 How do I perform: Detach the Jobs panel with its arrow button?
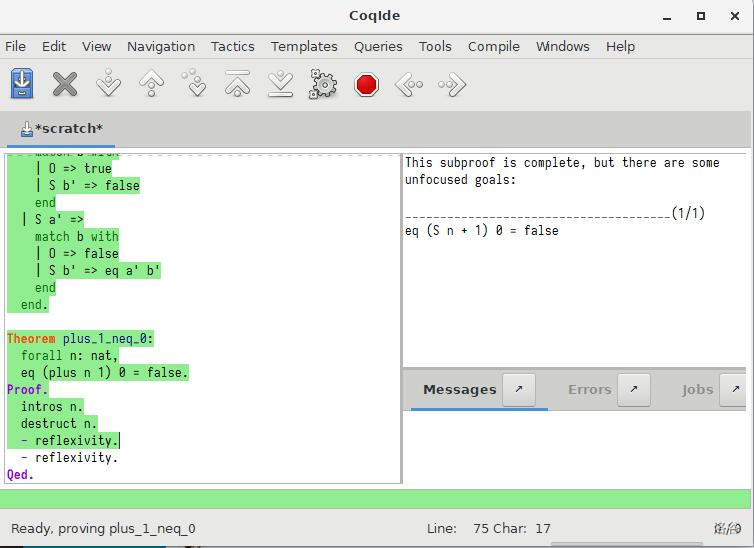(x=734, y=390)
